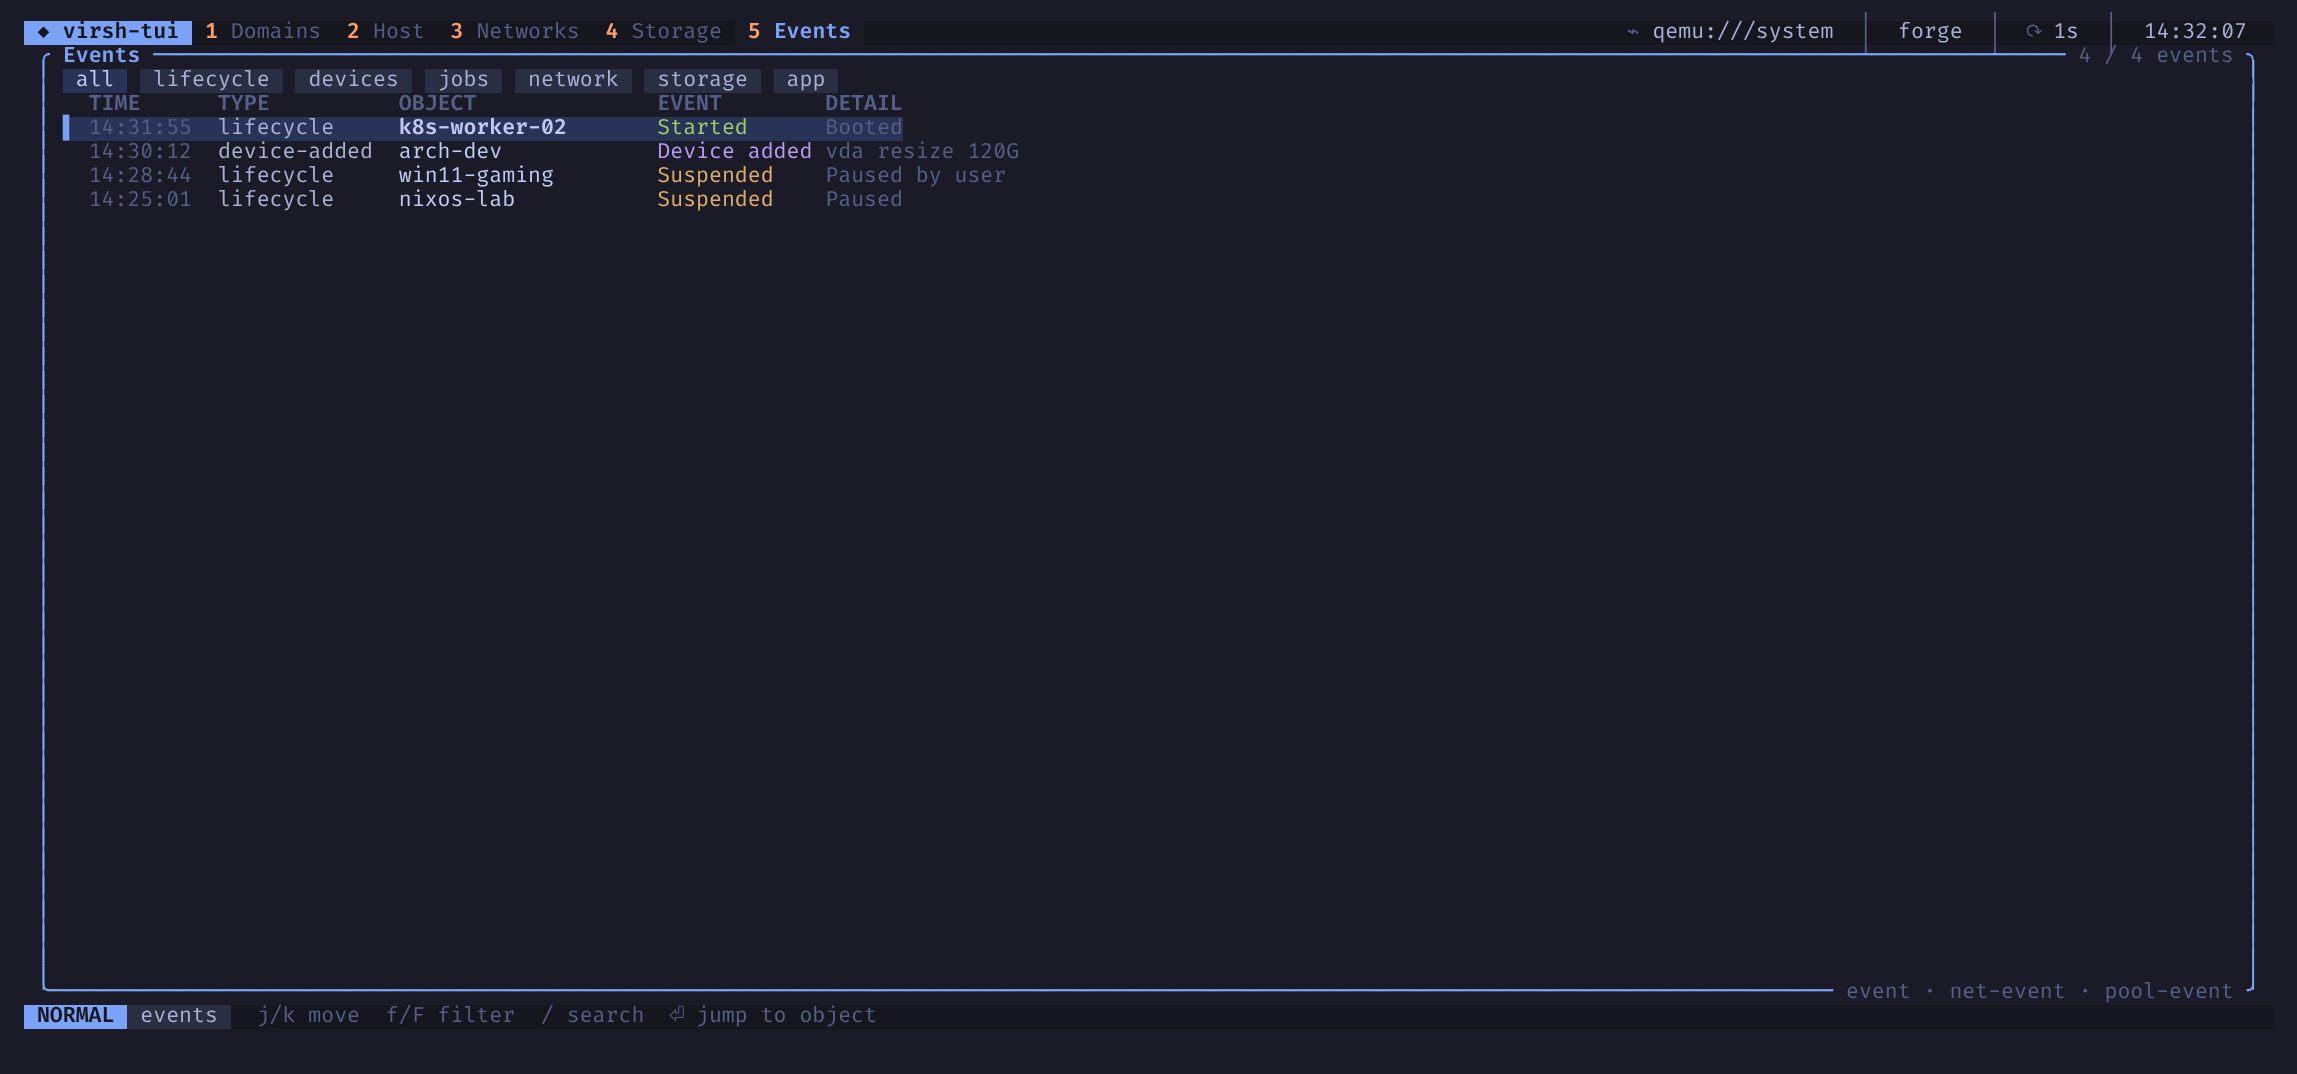The height and width of the screenshot is (1074, 2297).
Task: Click the qemu:///system connection URI
Action: point(1742,32)
